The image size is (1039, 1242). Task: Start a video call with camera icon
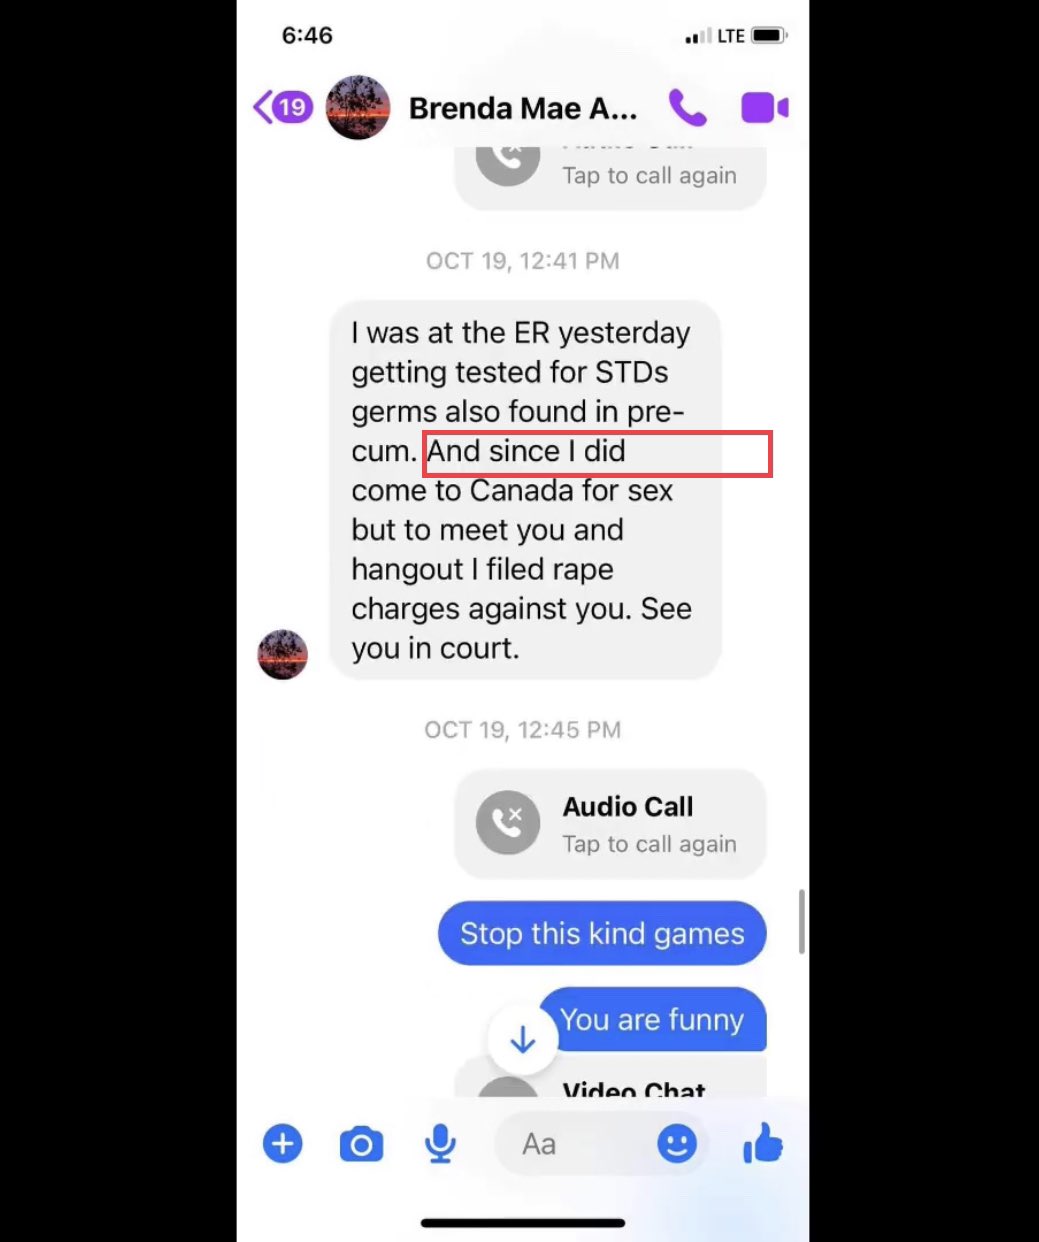pyautogui.click(x=765, y=107)
